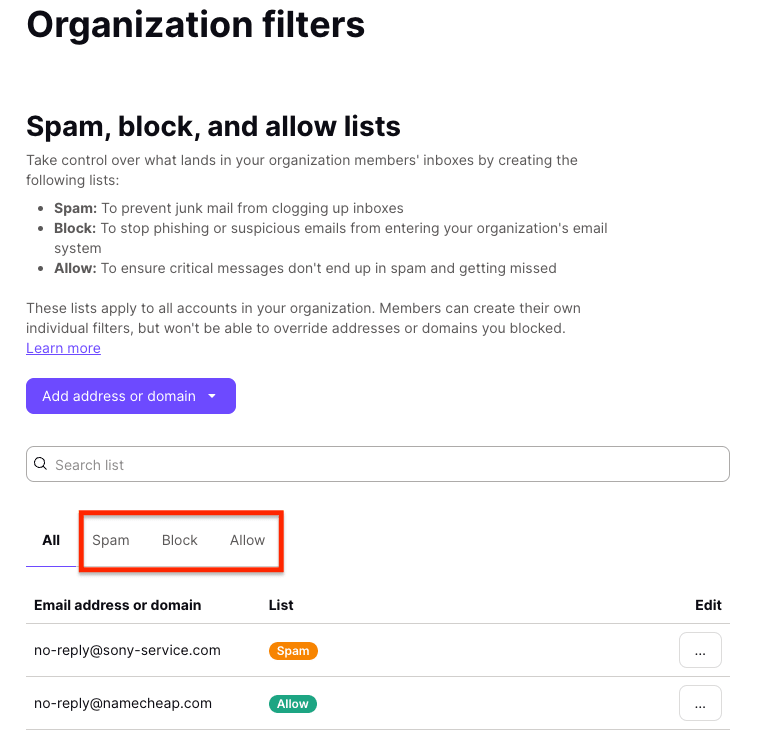Select the Allow tab

click(x=247, y=540)
